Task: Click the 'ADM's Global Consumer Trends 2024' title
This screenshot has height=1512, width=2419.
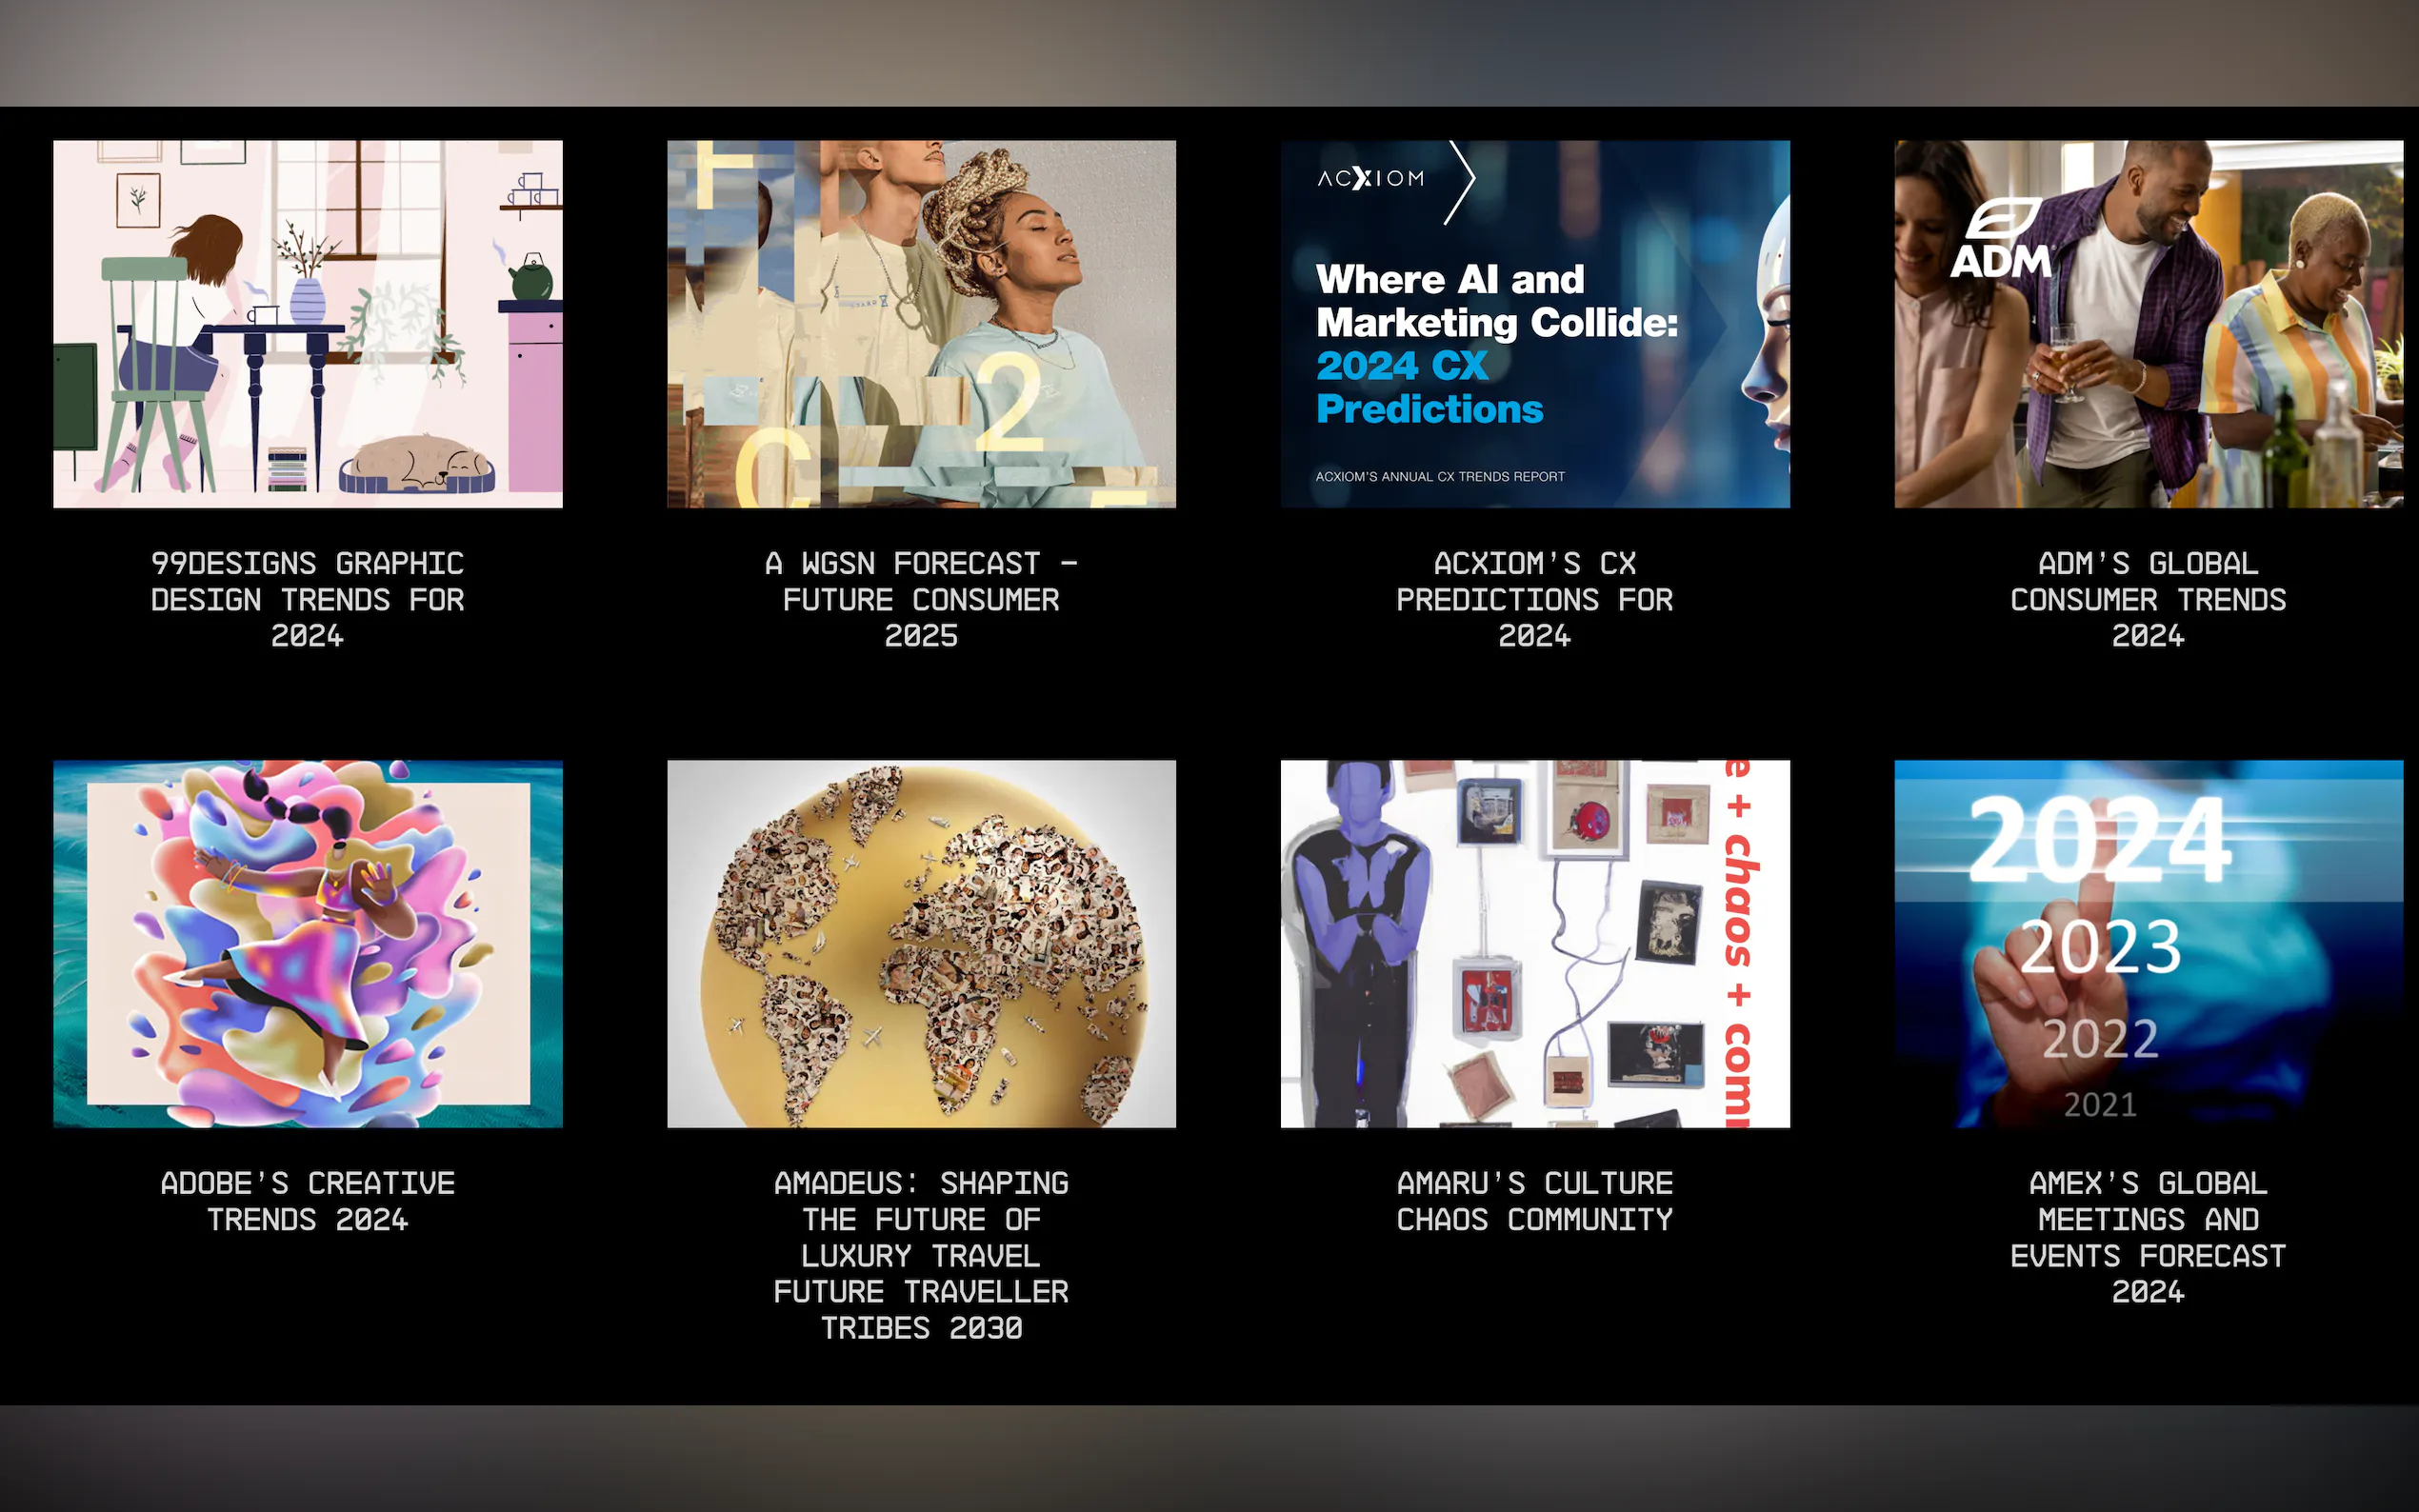Action: tap(2149, 599)
